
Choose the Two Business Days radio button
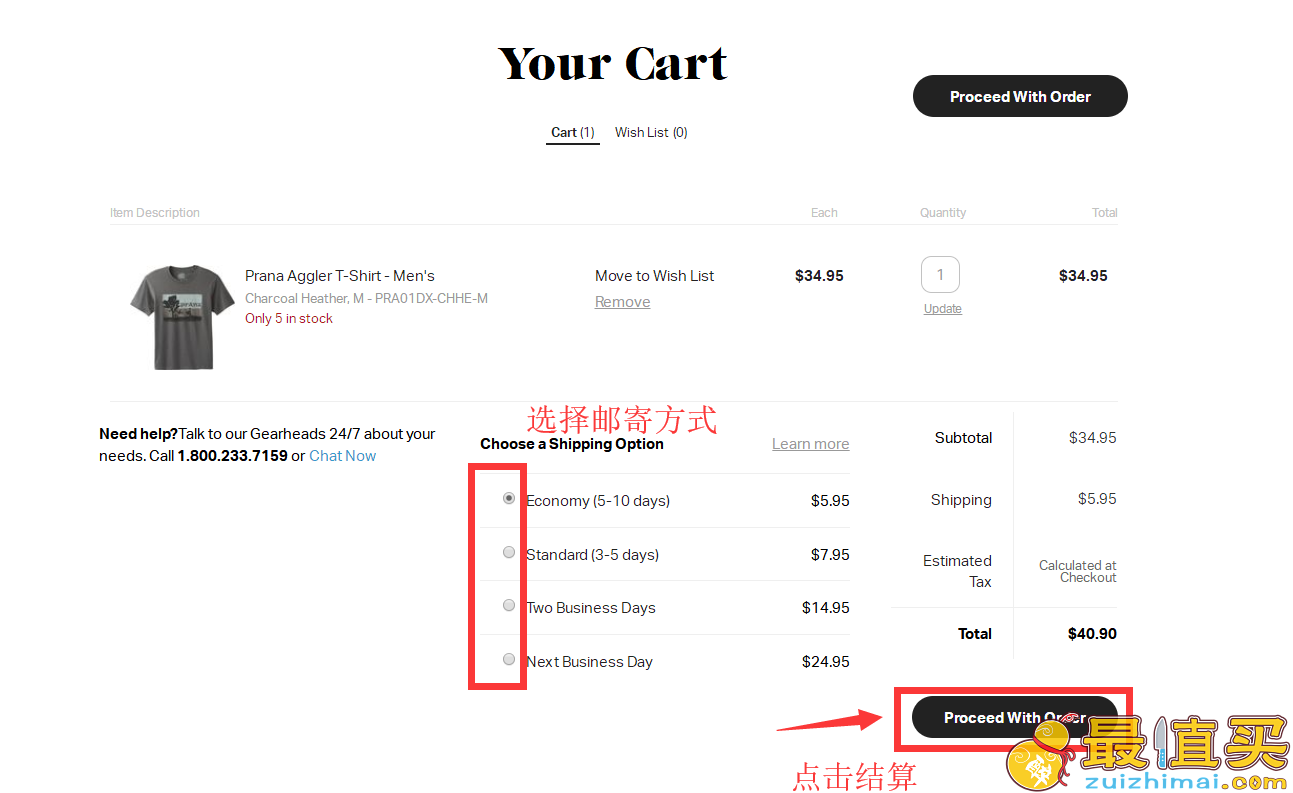point(509,605)
